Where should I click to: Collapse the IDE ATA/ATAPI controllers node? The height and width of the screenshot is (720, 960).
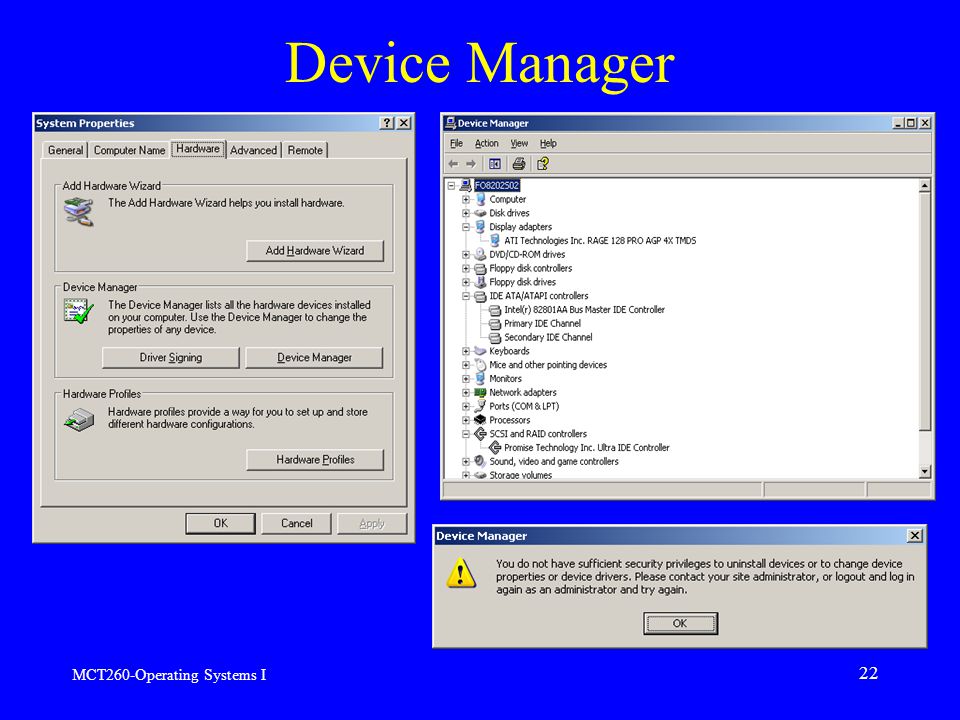point(466,296)
